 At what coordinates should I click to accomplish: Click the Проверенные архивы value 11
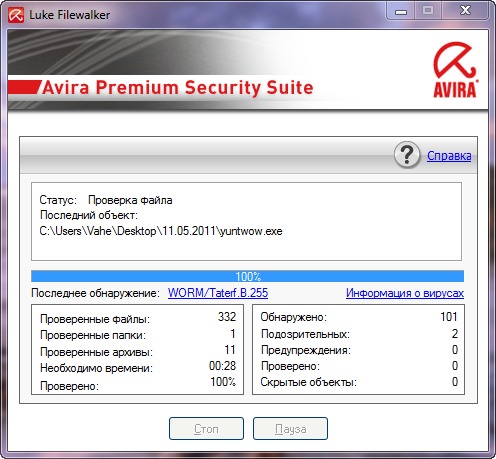[230, 350]
